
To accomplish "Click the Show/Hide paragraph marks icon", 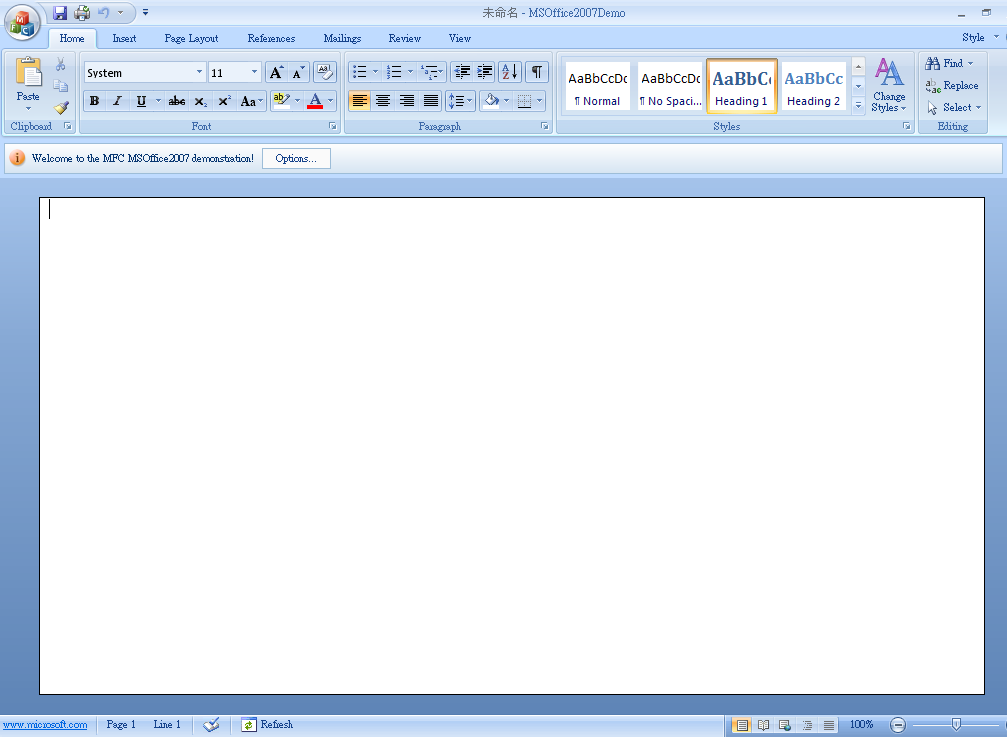I will point(537,72).
